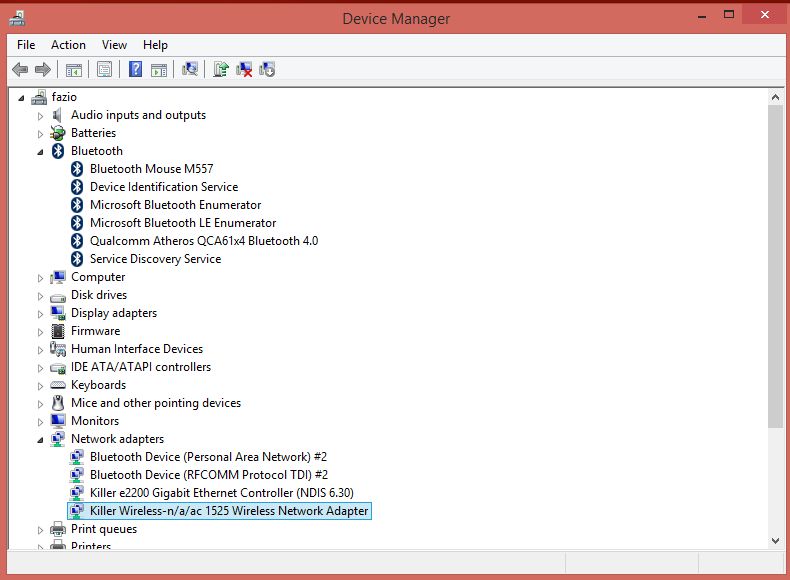Image resolution: width=790 pixels, height=580 pixels.
Task: Collapse the Bluetooth category
Action: (40, 152)
